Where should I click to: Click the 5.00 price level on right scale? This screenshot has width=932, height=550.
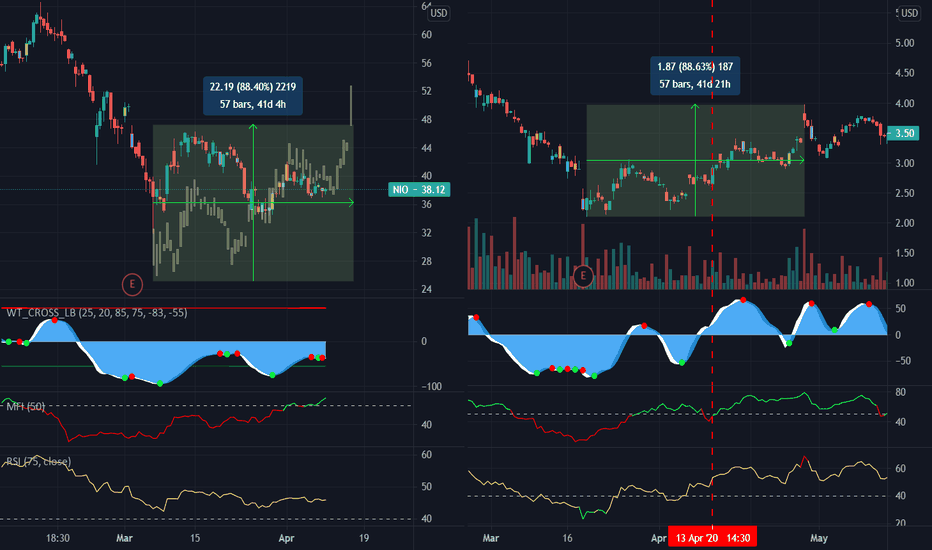pos(905,43)
